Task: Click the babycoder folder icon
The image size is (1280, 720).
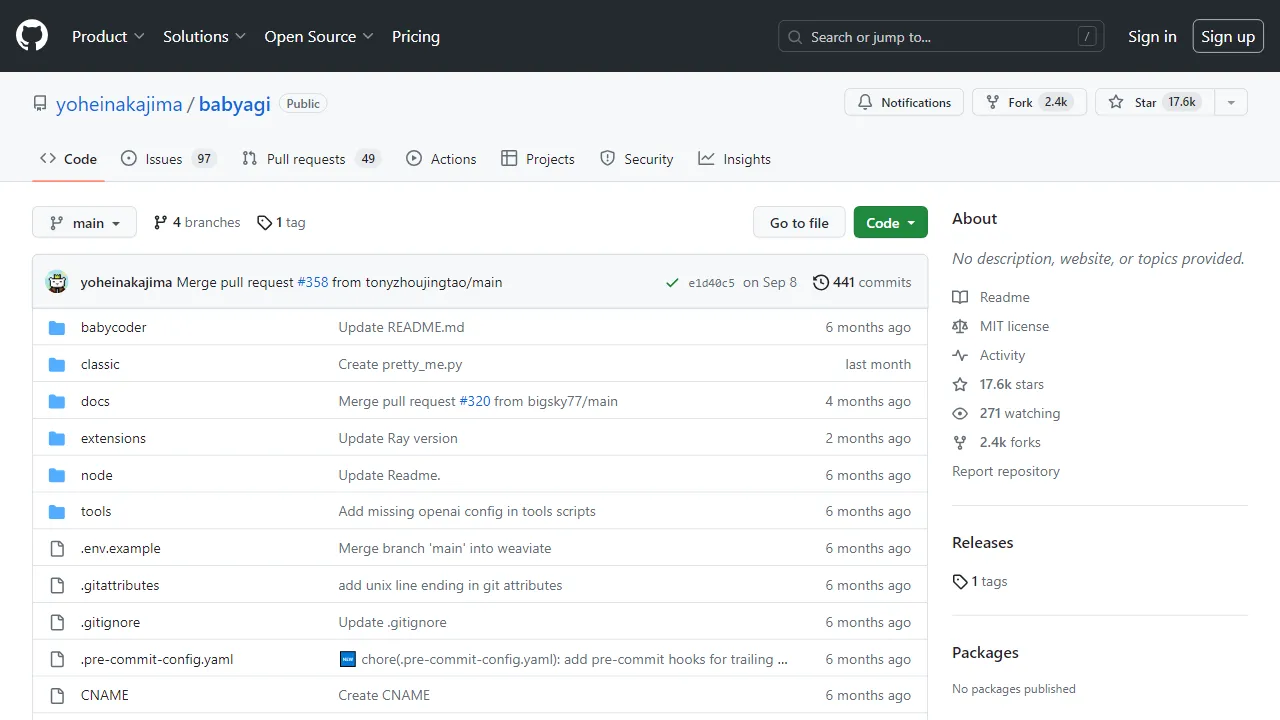Action: [57, 327]
